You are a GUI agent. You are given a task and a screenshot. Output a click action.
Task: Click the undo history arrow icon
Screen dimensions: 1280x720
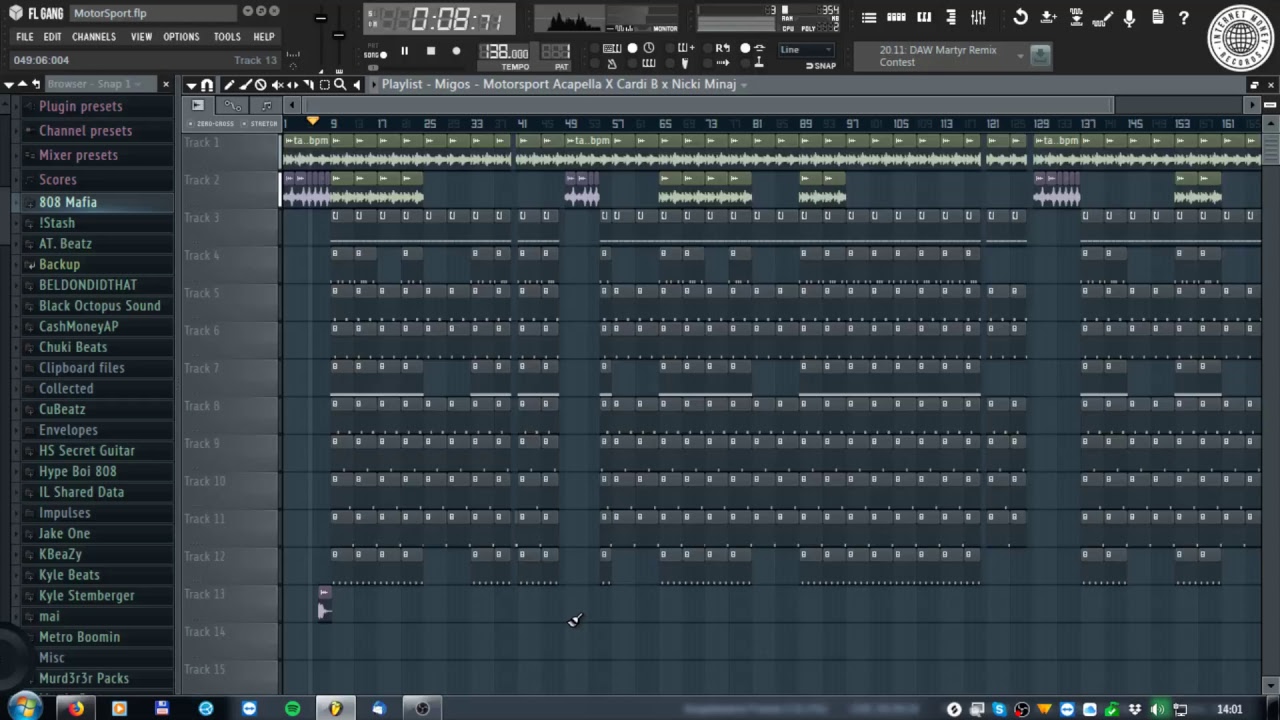tap(1020, 17)
